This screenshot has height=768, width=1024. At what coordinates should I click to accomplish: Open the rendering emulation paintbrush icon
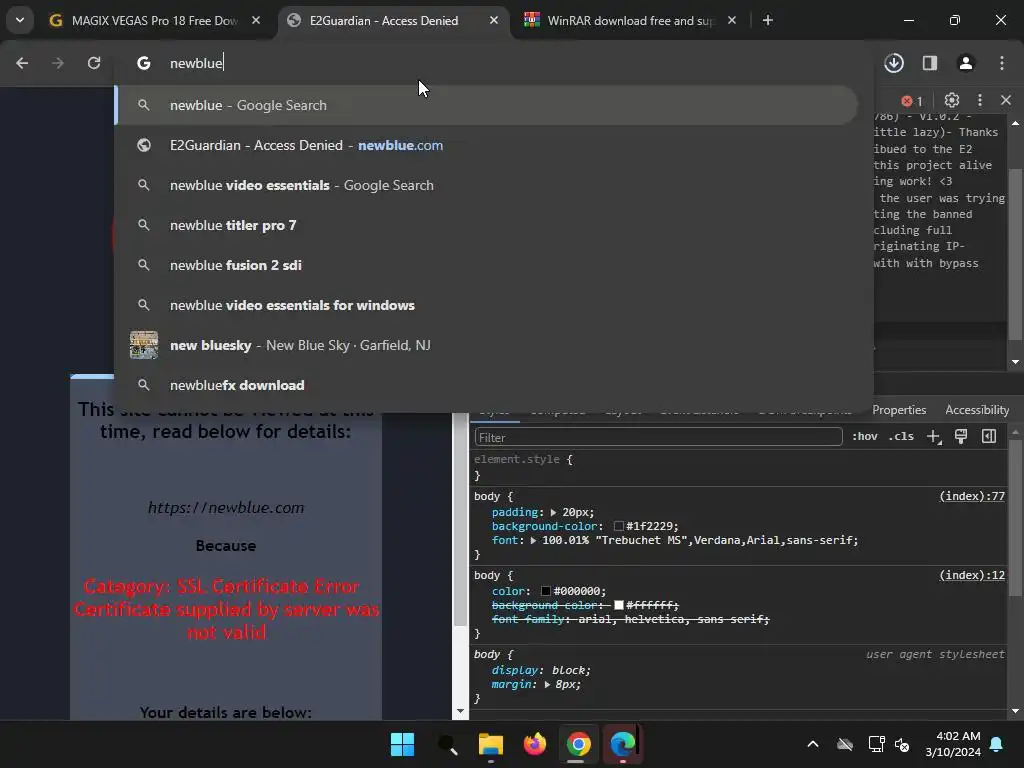point(961,437)
